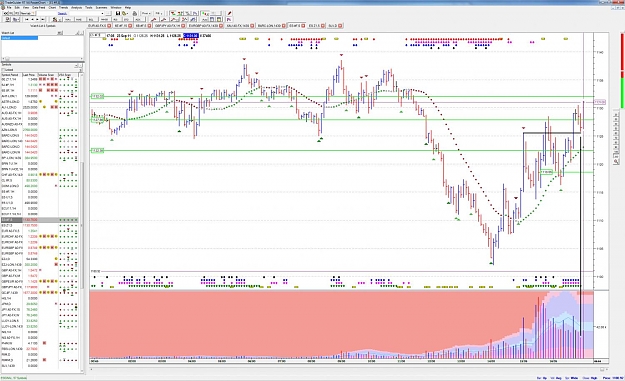
Task: Close the active ES #F:5 chart tab
Action: [303, 26]
